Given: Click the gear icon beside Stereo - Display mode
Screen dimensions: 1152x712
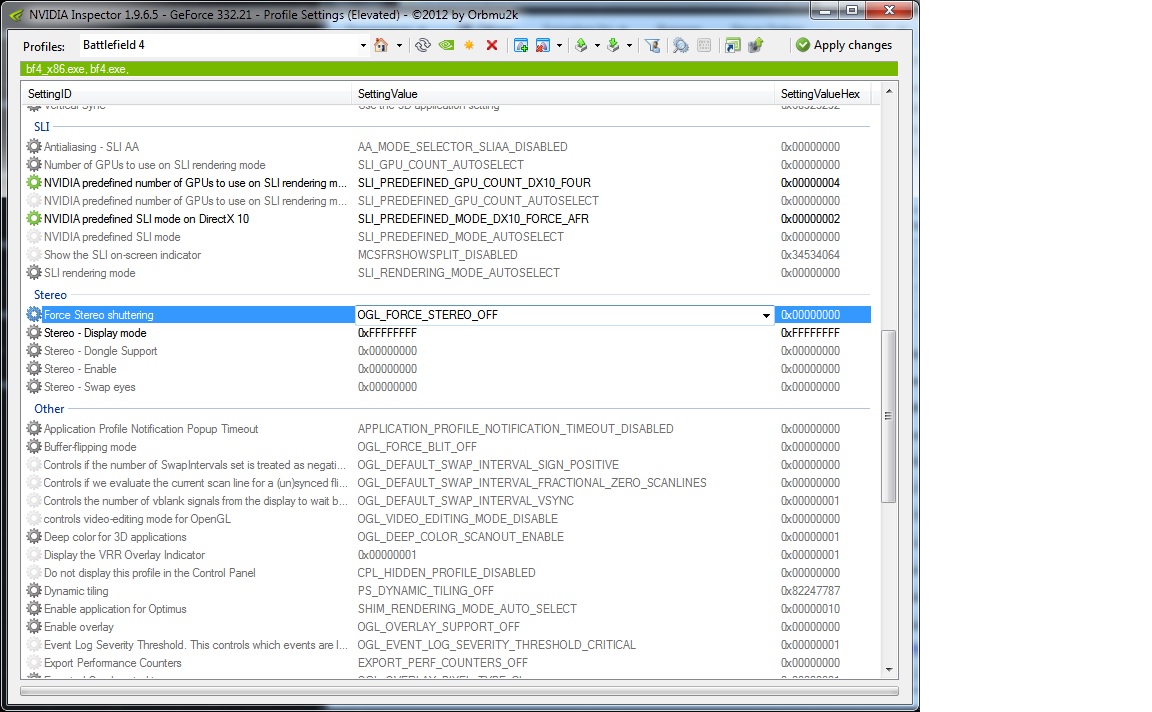Looking at the screenshot, I should click(x=34, y=333).
